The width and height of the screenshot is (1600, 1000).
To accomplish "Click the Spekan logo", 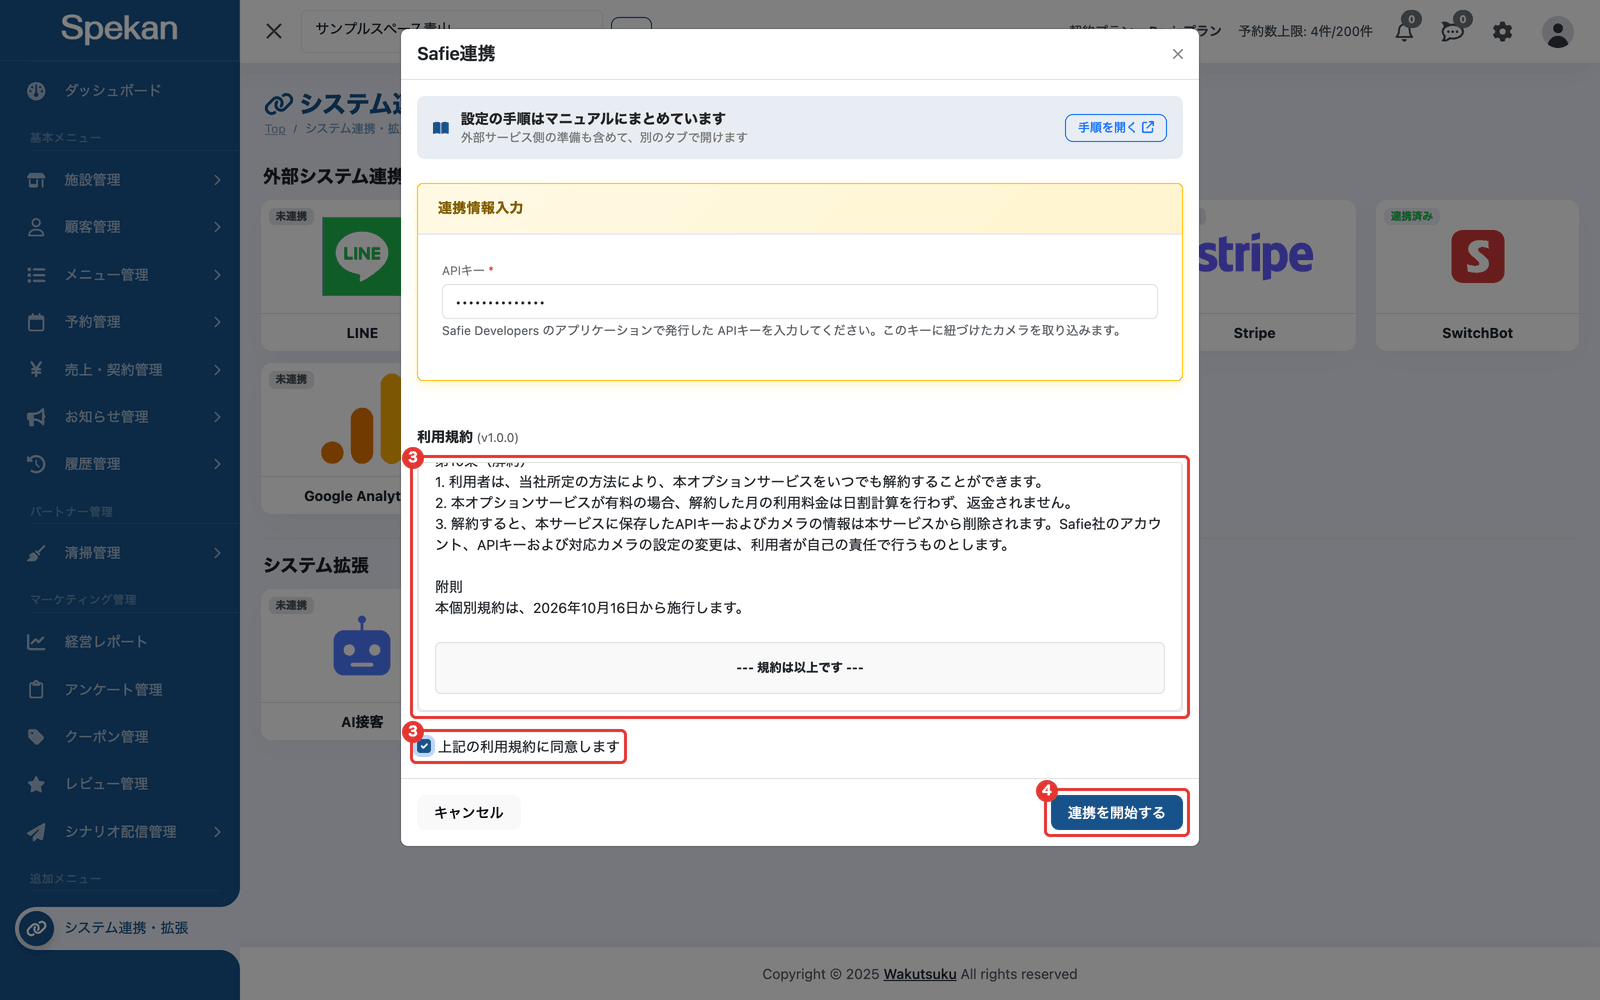I will click(119, 29).
